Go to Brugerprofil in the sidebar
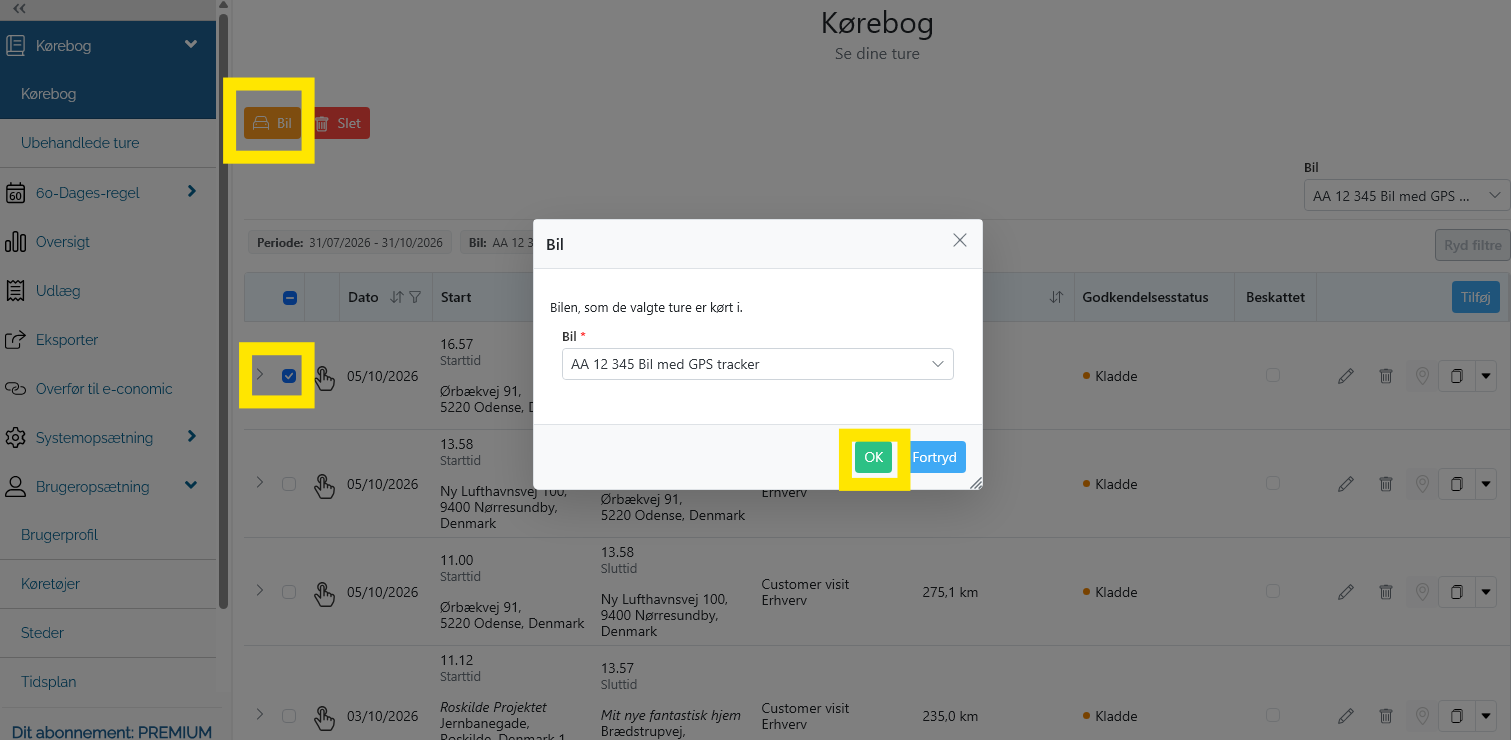The image size is (1511, 740). [x=59, y=535]
